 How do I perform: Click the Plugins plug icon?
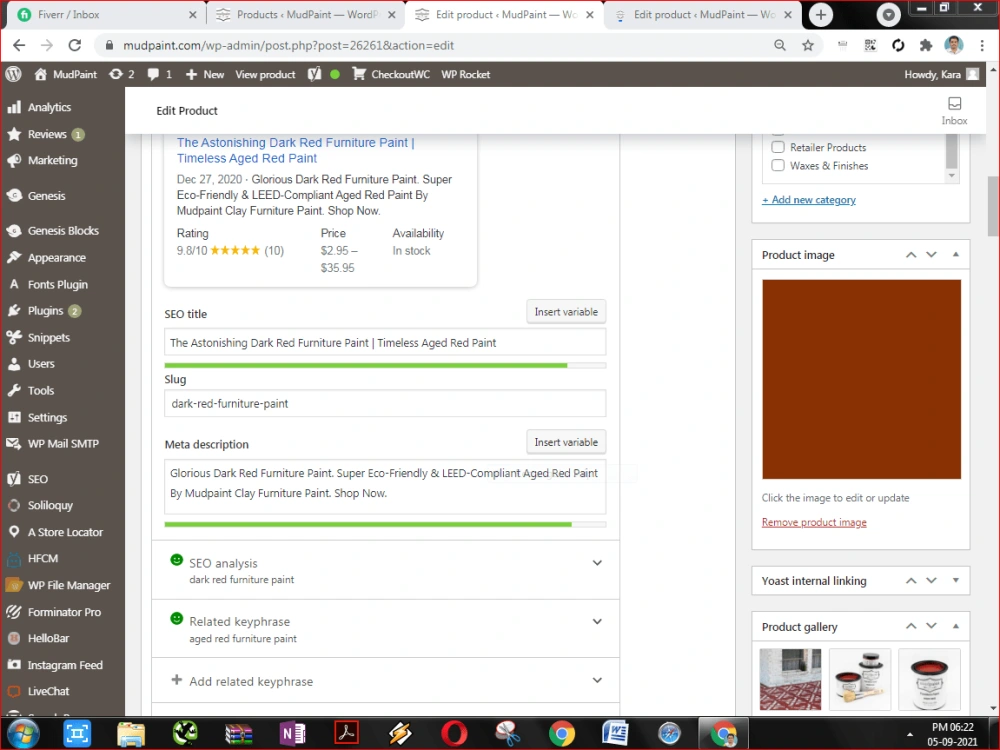tap(13, 311)
